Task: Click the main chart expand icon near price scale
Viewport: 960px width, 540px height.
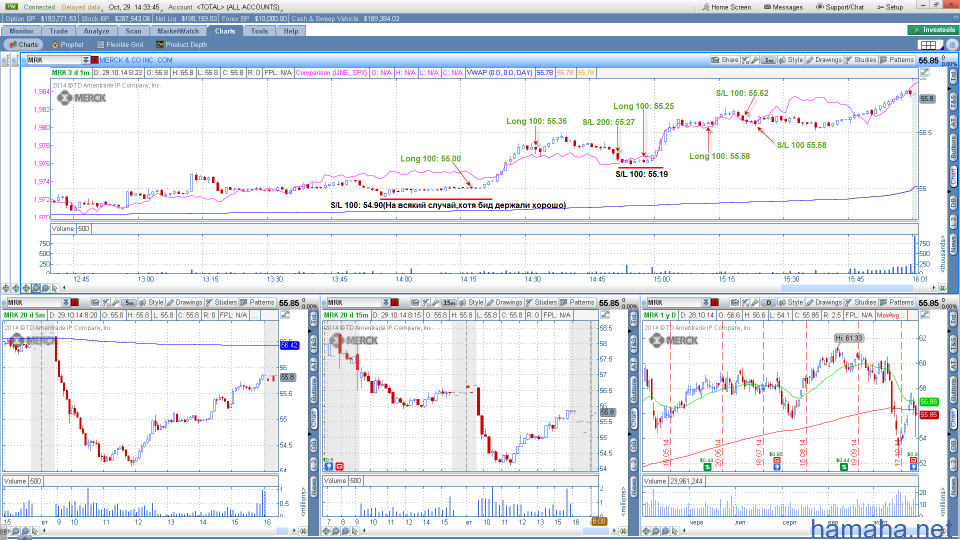Action: pos(925,73)
